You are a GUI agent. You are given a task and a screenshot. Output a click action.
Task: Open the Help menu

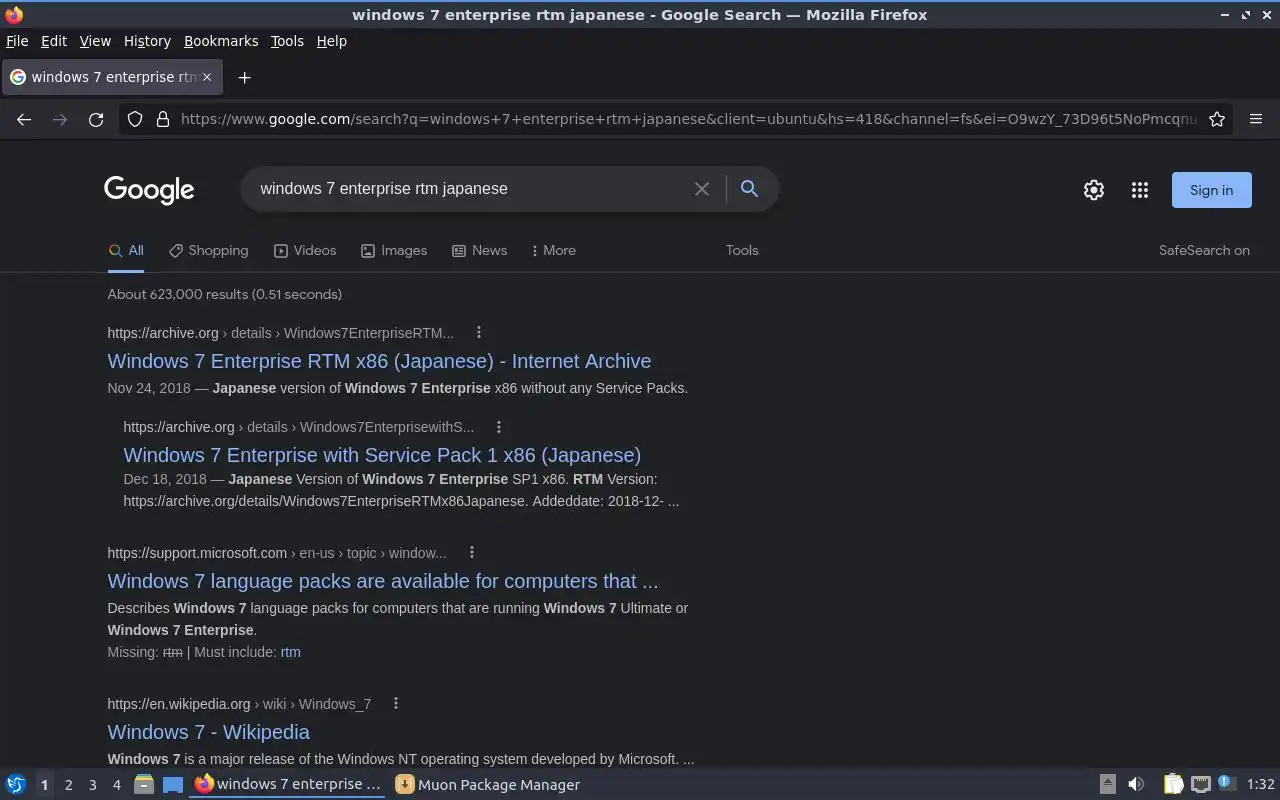[331, 41]
